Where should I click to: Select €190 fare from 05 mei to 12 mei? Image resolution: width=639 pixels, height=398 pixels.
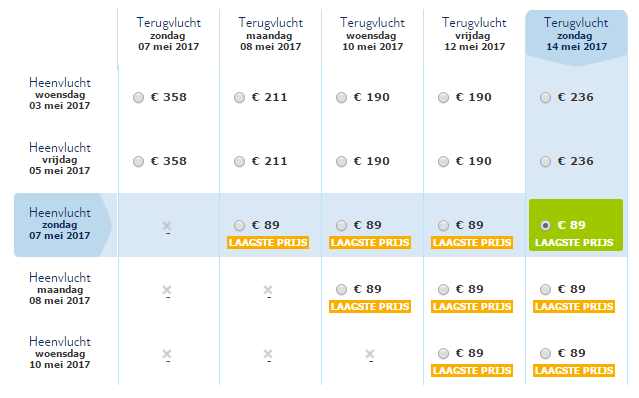pos(443,162)
